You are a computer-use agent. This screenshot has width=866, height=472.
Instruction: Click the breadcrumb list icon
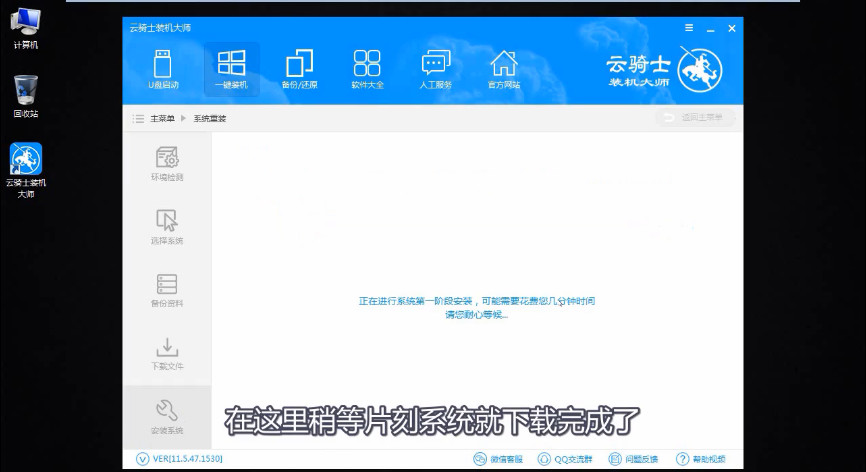[138, 118]
